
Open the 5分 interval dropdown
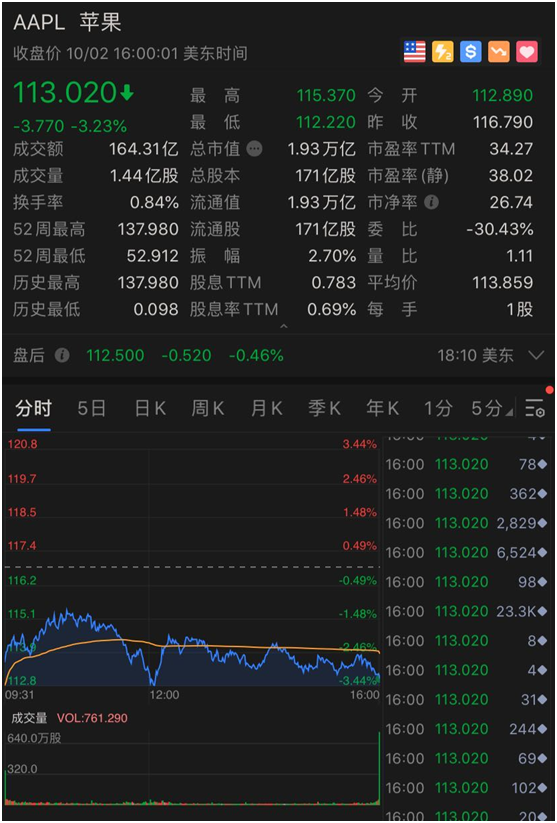click(x=492, y=408)
